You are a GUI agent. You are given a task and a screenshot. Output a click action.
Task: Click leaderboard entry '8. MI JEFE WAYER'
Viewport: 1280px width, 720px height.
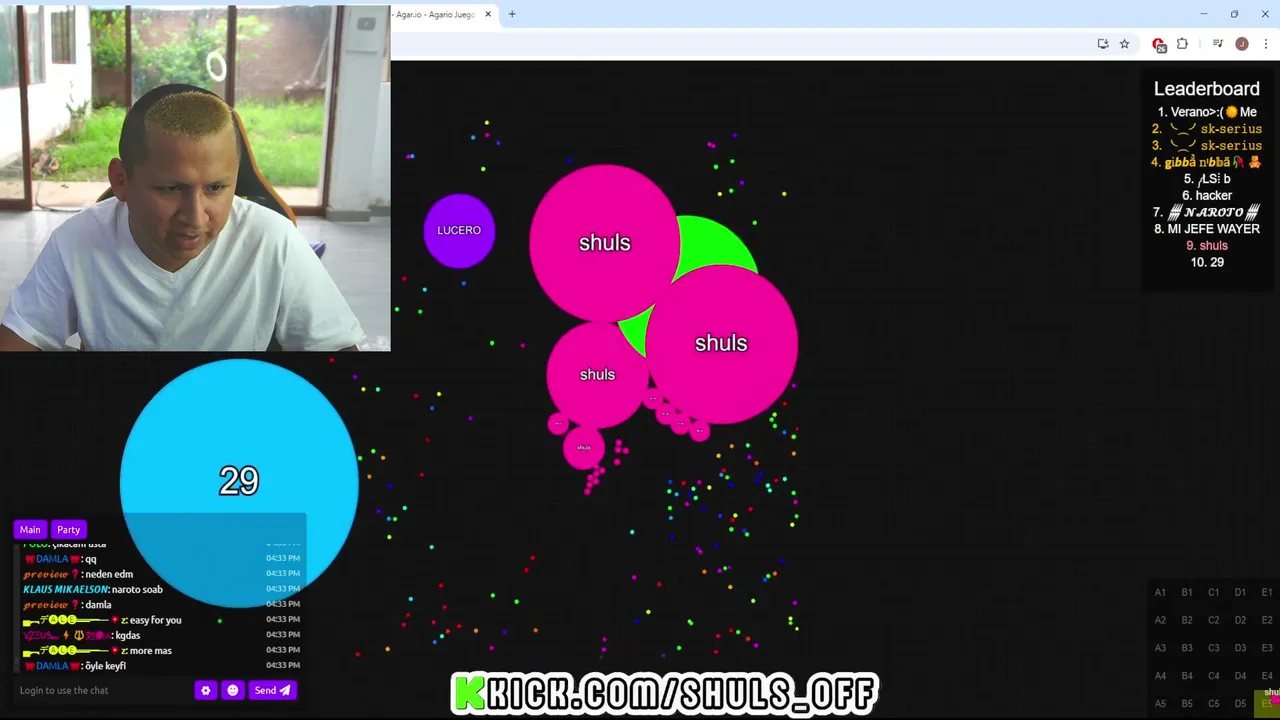[x=1207, y=229]
